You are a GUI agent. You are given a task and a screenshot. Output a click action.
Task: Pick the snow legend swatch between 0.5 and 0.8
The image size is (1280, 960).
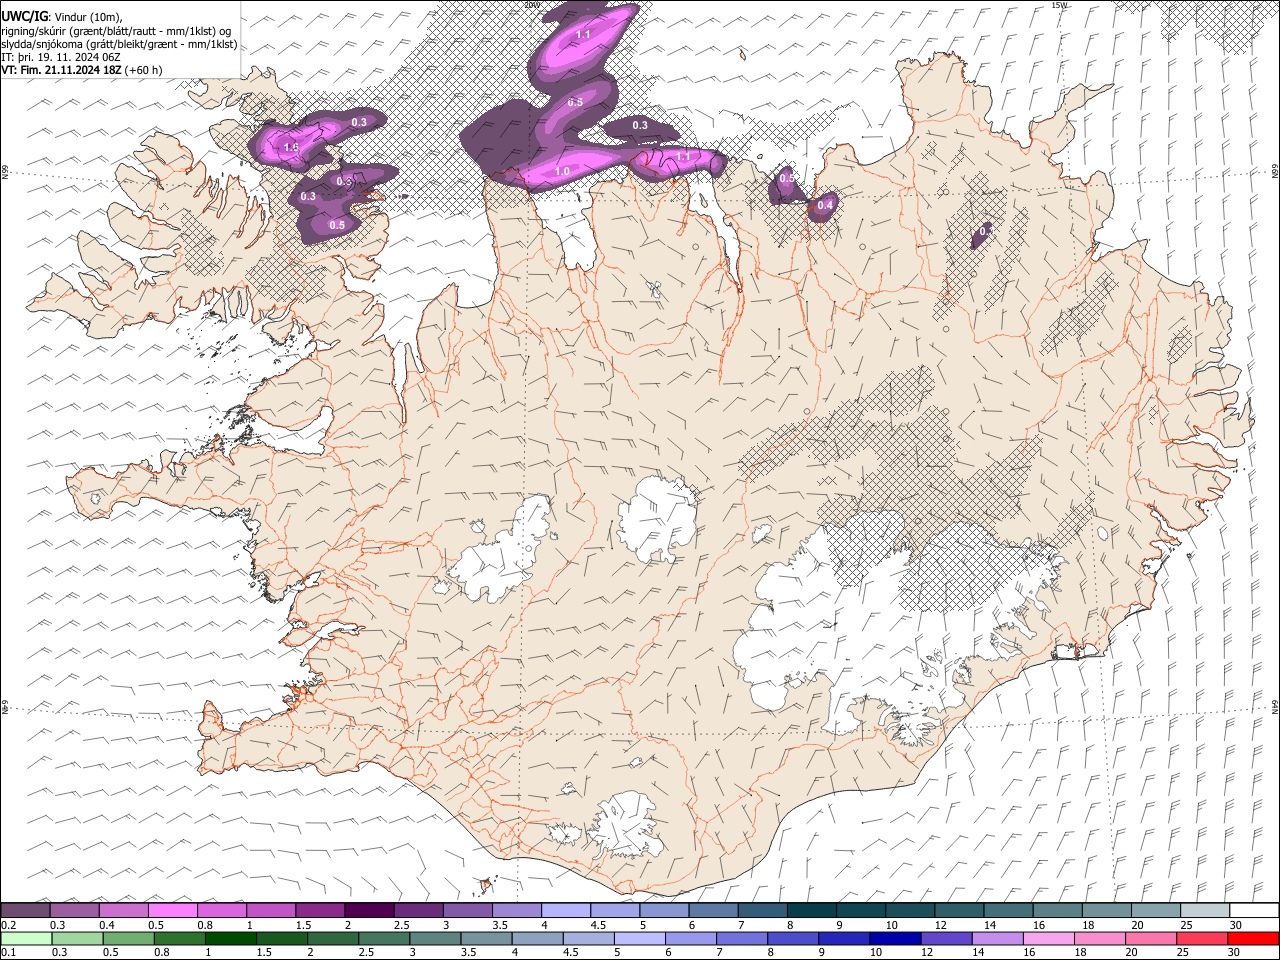172,911
